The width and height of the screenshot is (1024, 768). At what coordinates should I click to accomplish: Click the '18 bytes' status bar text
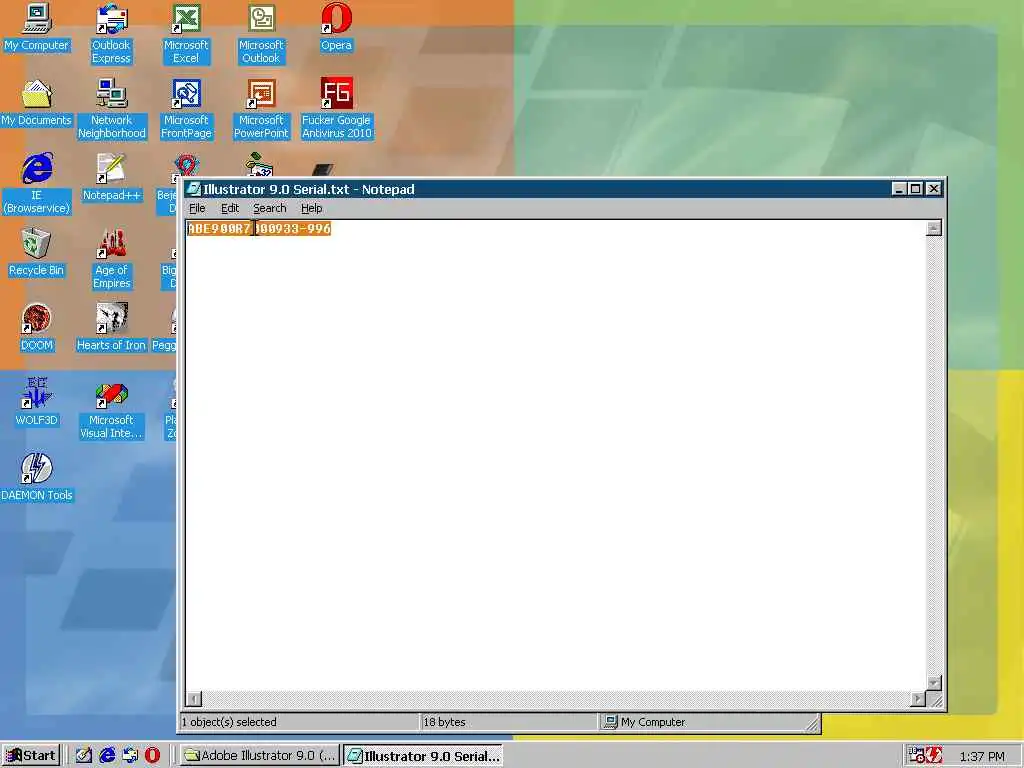click(444, 722)
